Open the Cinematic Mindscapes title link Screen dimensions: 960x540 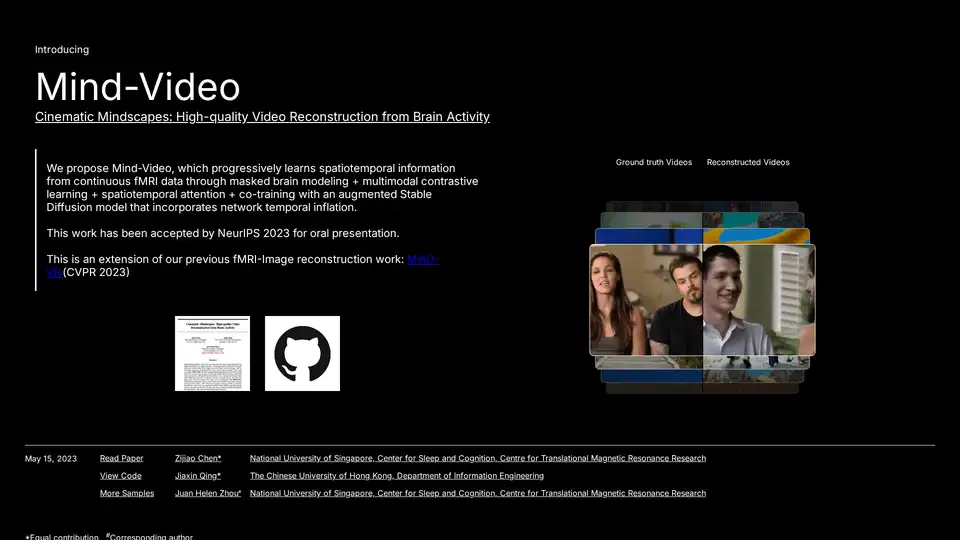tap(262, 117)
